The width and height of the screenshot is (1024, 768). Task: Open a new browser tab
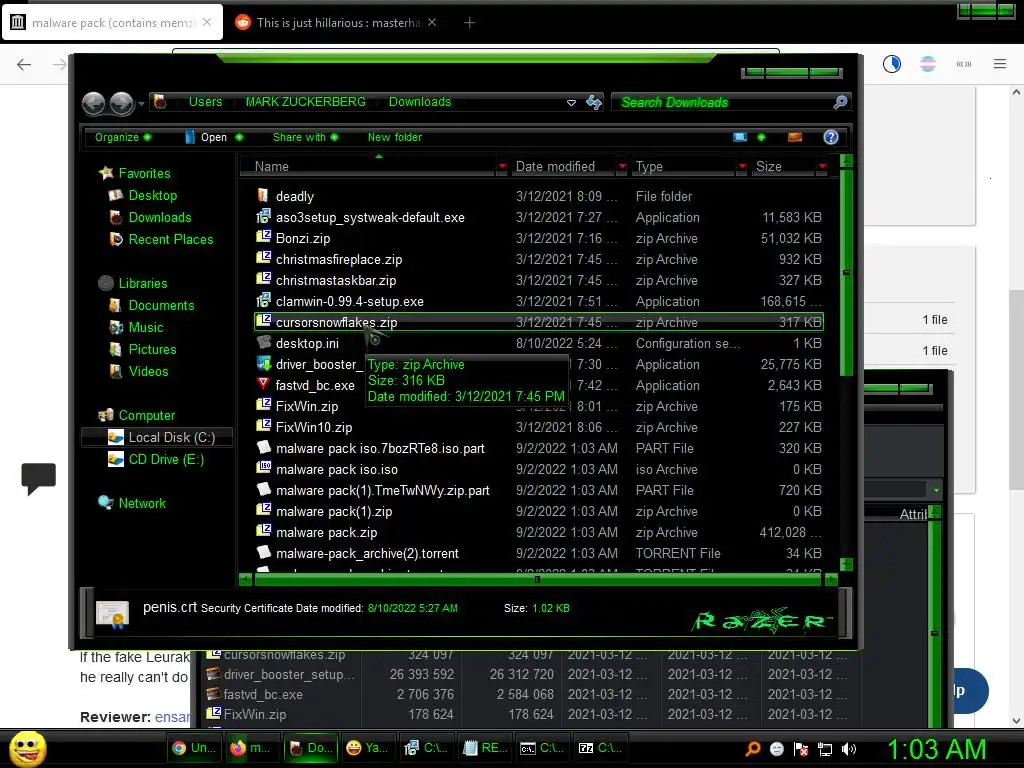470,23
